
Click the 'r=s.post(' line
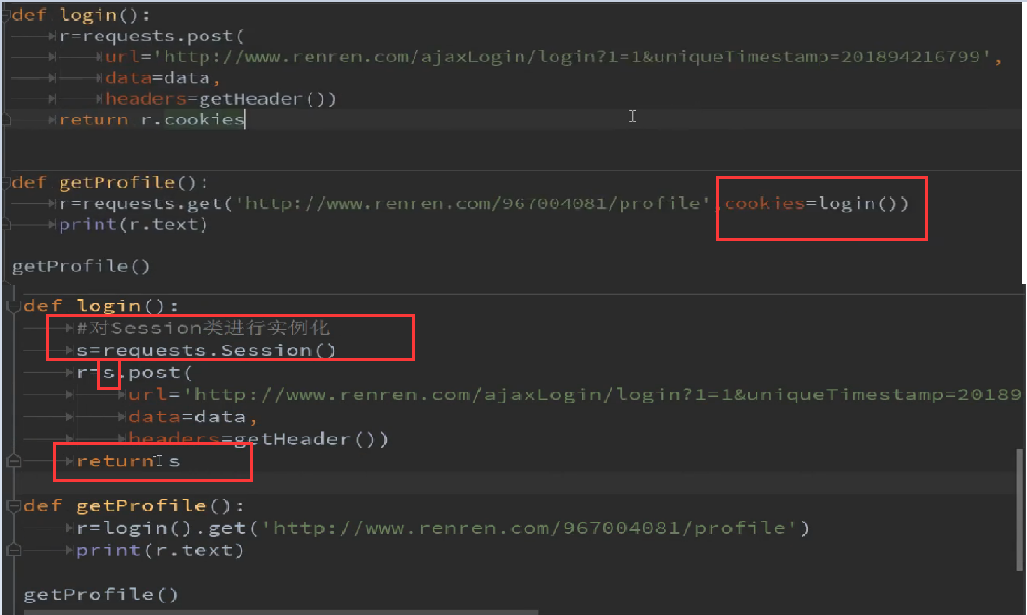134,373
